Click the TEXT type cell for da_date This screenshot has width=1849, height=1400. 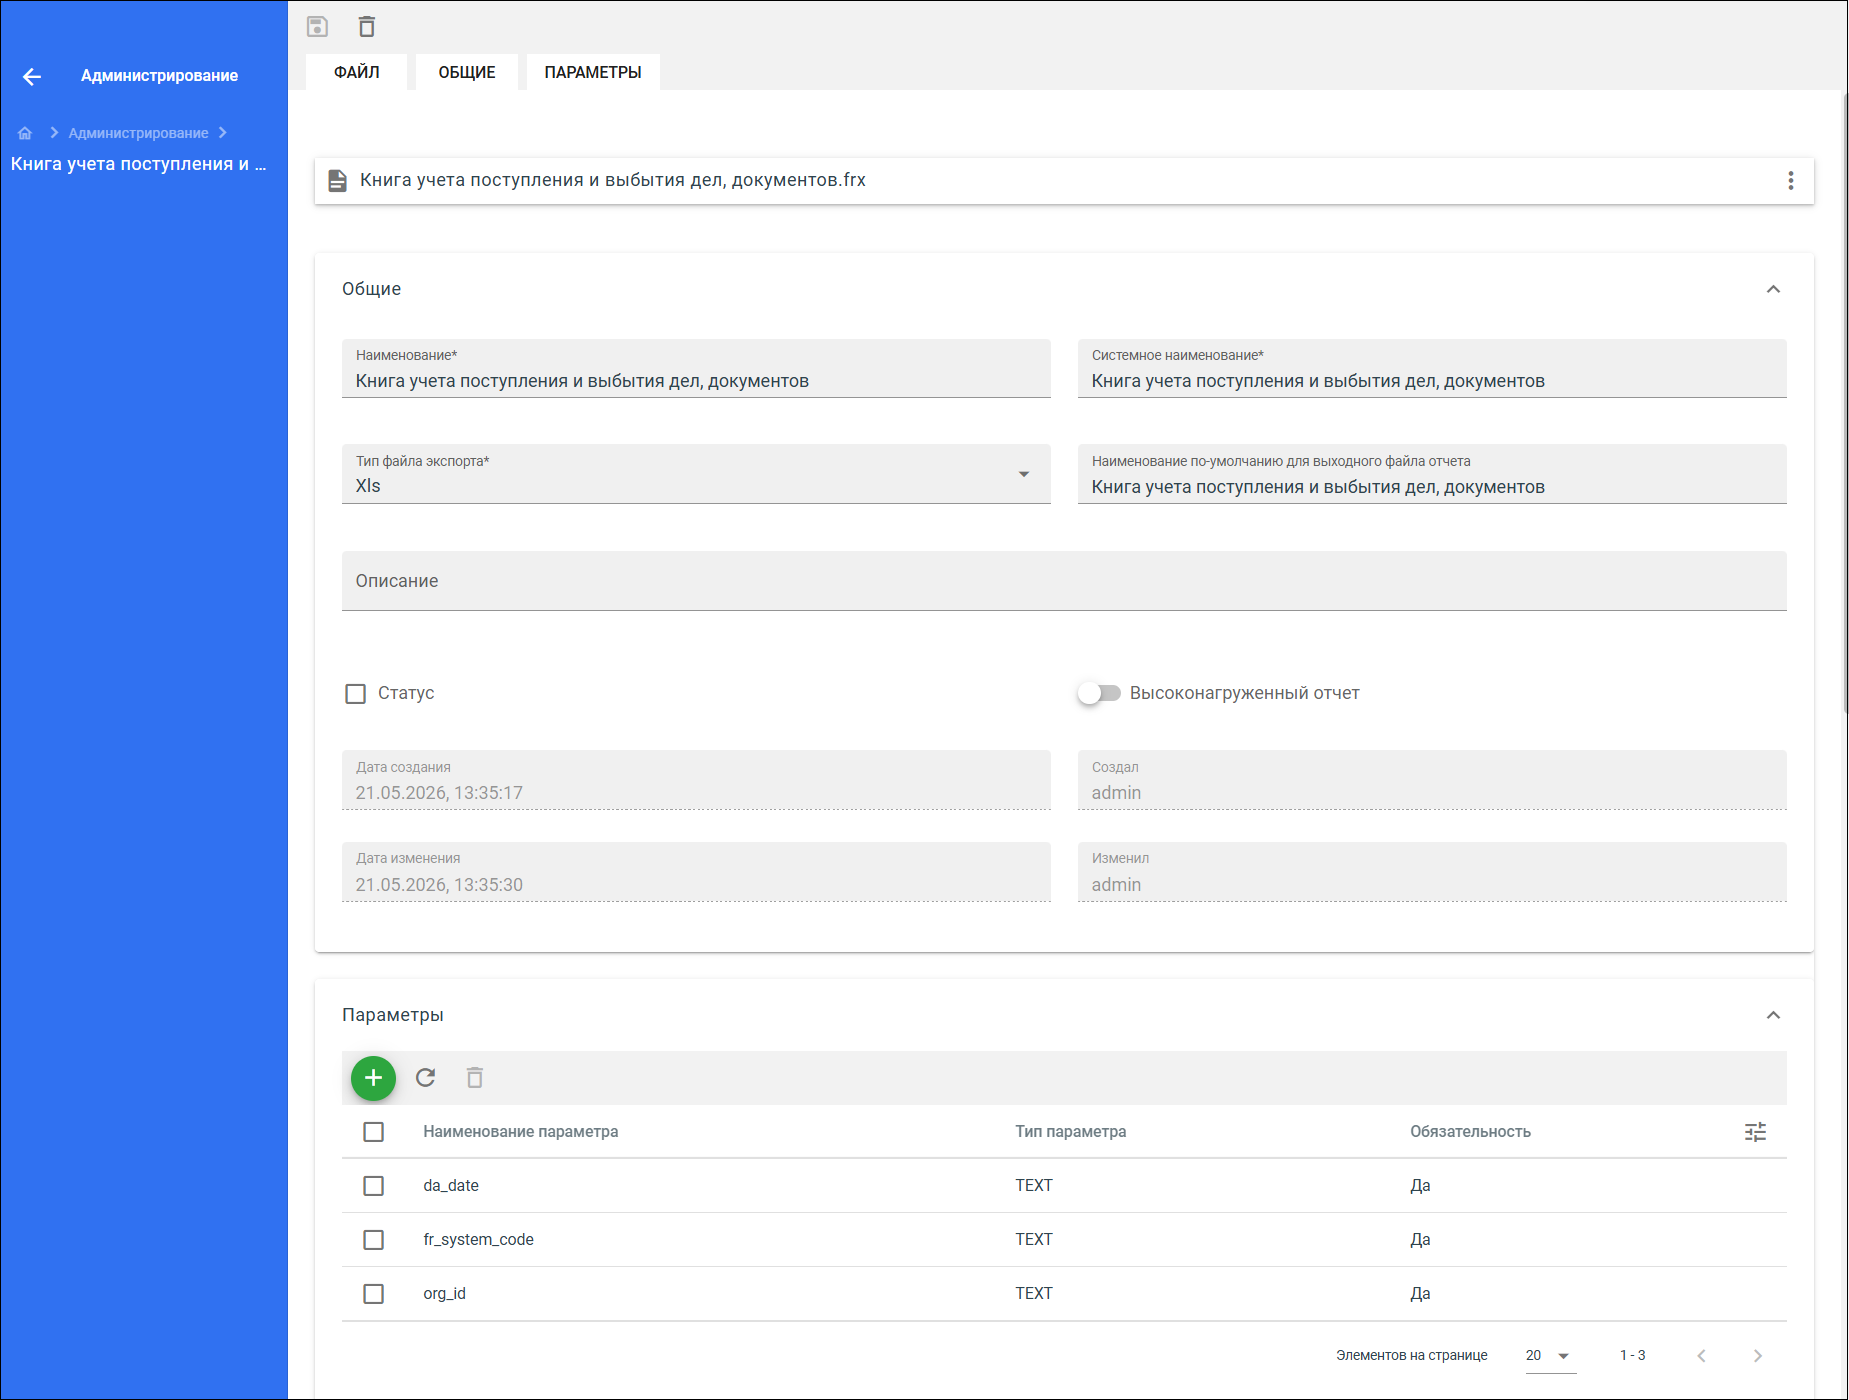tap(1034, 1186)
